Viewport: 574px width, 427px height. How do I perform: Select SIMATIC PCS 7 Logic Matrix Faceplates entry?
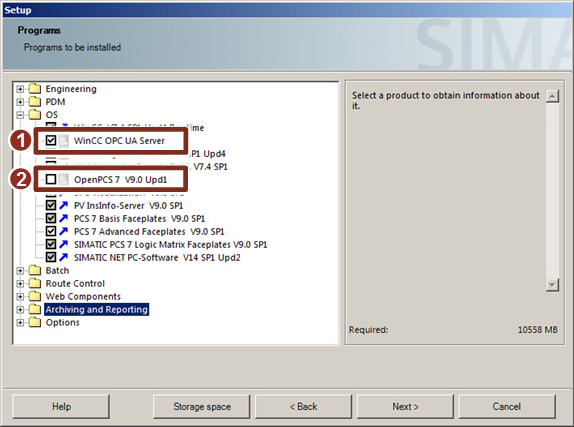pos(171,244)
